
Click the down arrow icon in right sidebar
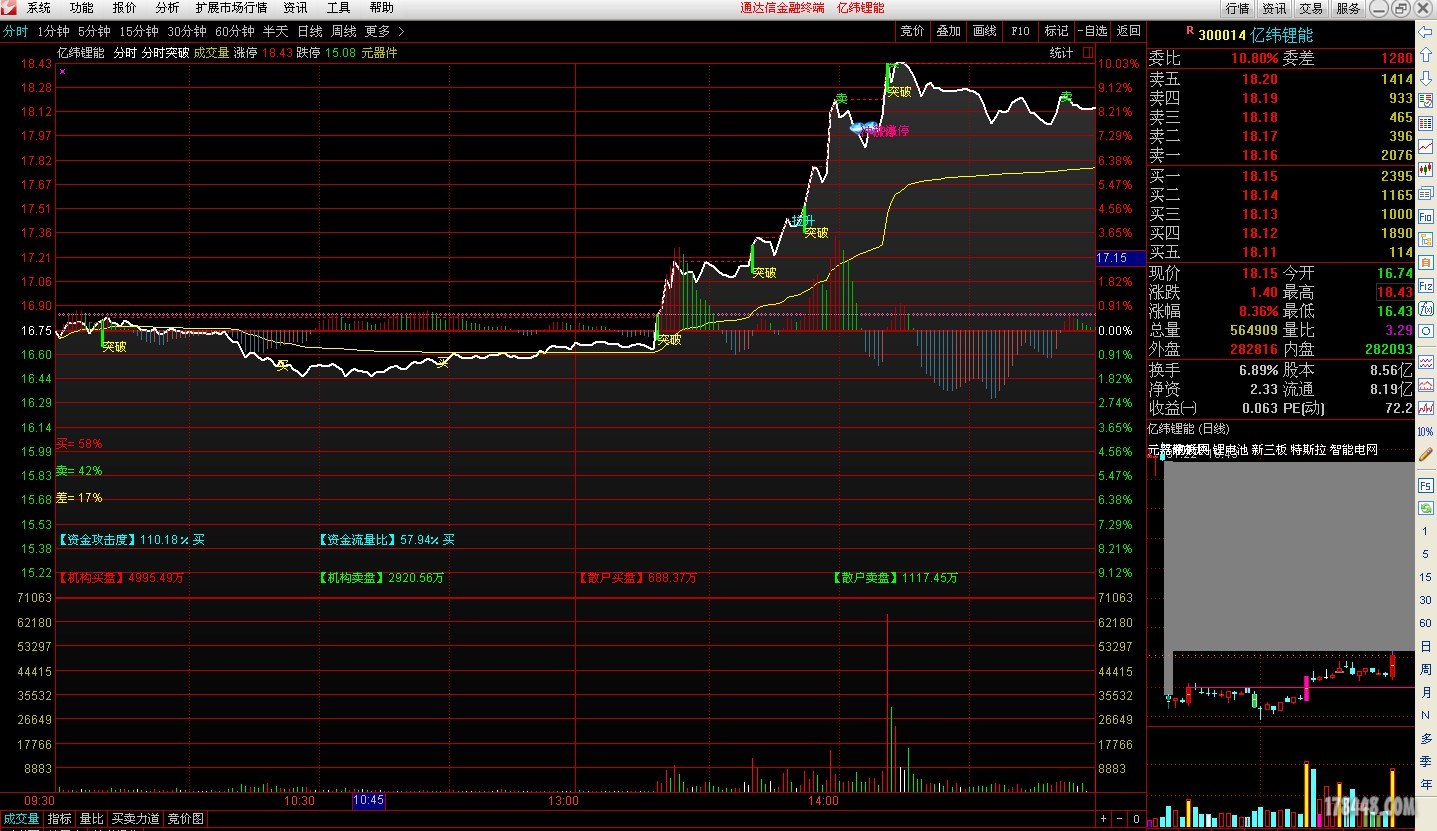click(x=1426, y=78)
